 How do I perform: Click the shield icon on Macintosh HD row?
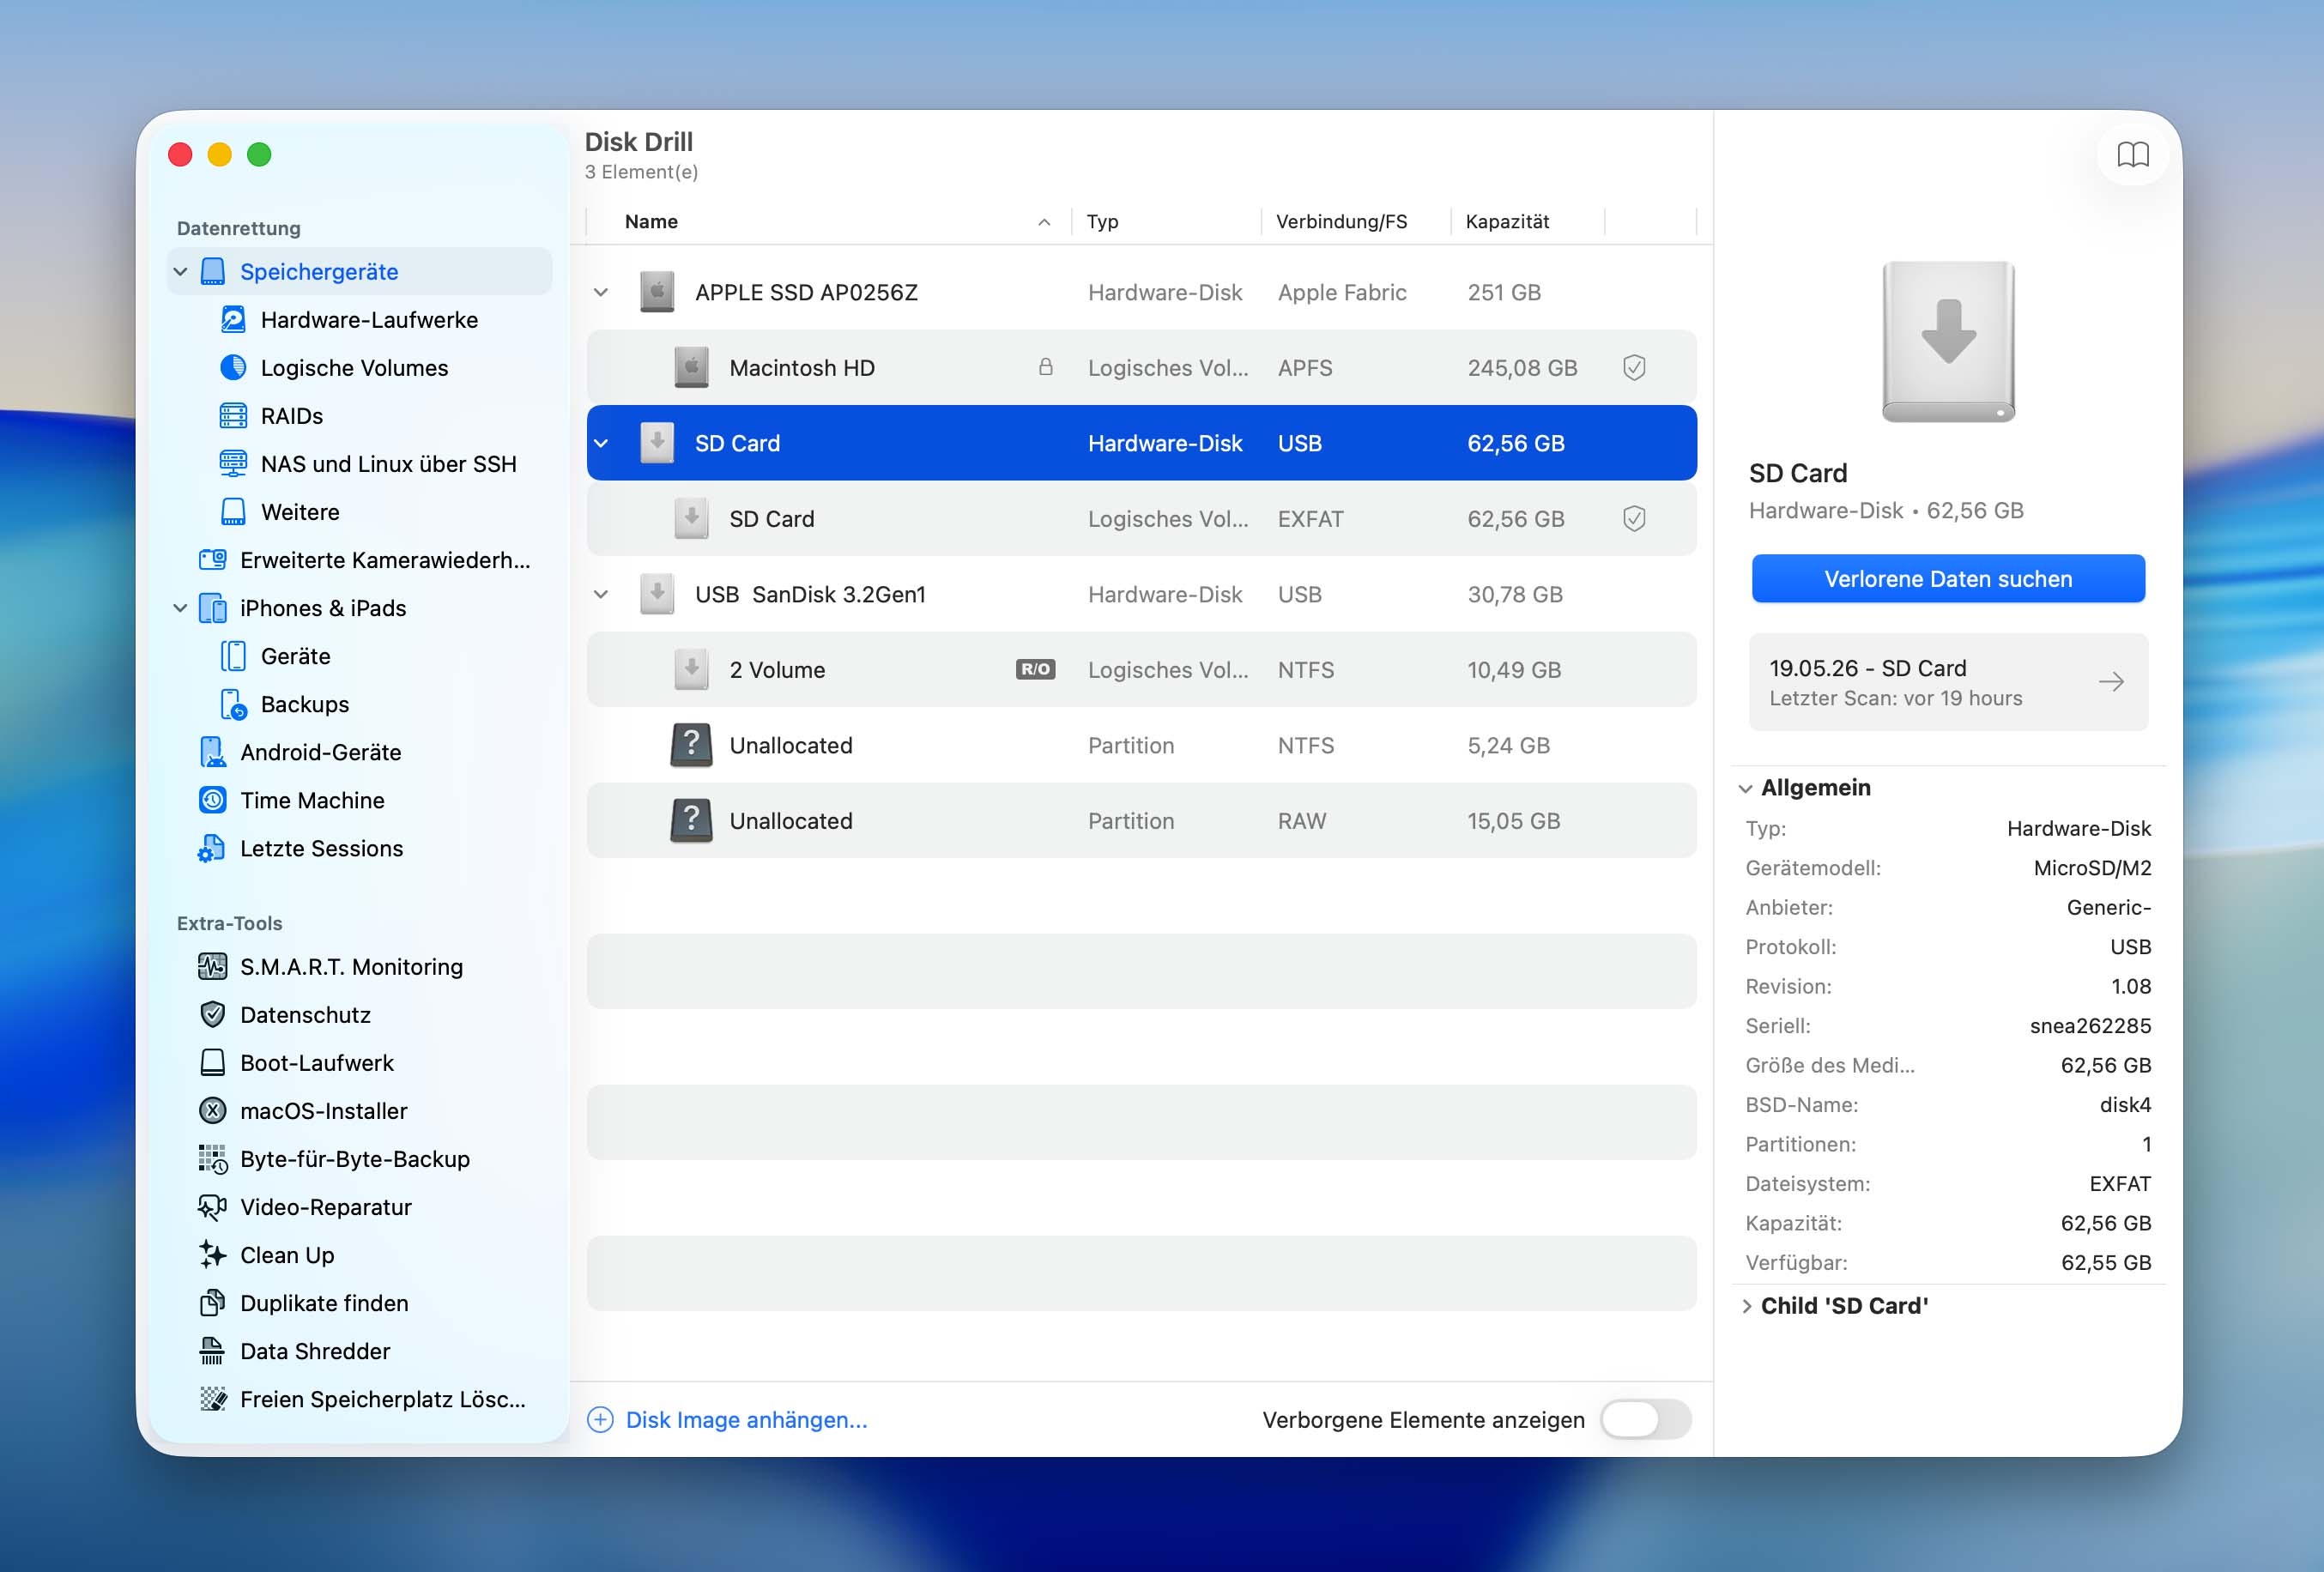(x=1634, y=368)
